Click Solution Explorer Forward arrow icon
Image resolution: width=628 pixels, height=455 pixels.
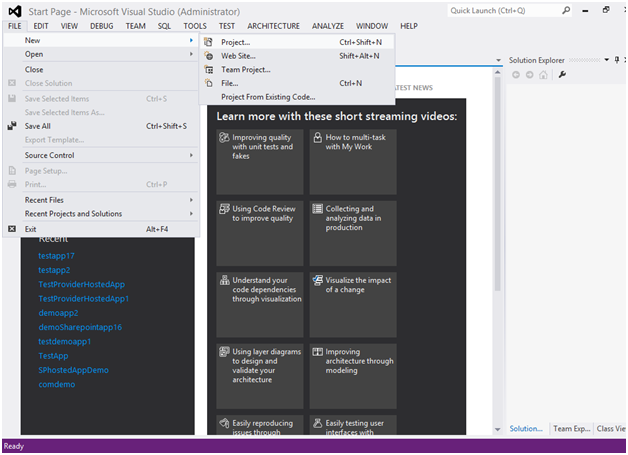point(529,74)
